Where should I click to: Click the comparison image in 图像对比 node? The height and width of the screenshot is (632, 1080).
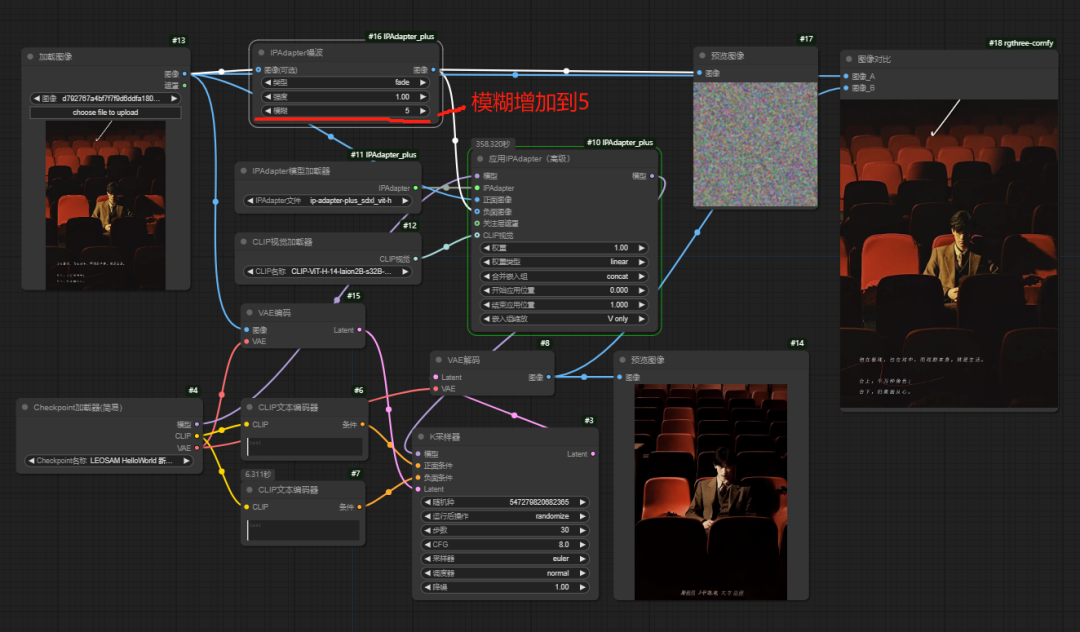(x=949, y=253)
